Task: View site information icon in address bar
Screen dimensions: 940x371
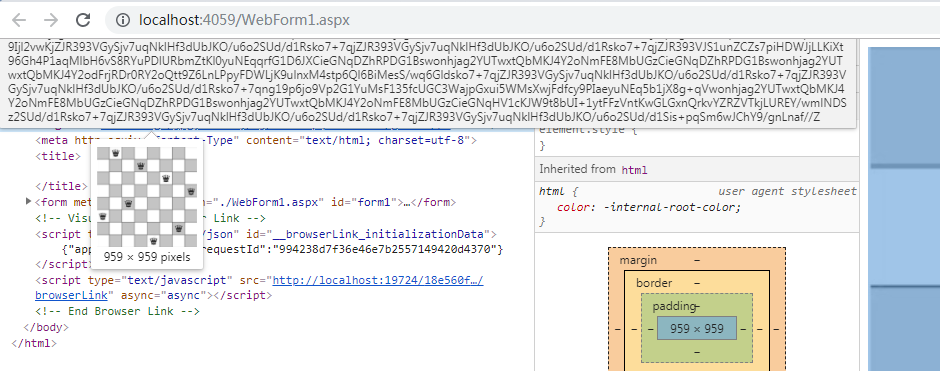Action: pyautogui.click(x=122, y=20)
